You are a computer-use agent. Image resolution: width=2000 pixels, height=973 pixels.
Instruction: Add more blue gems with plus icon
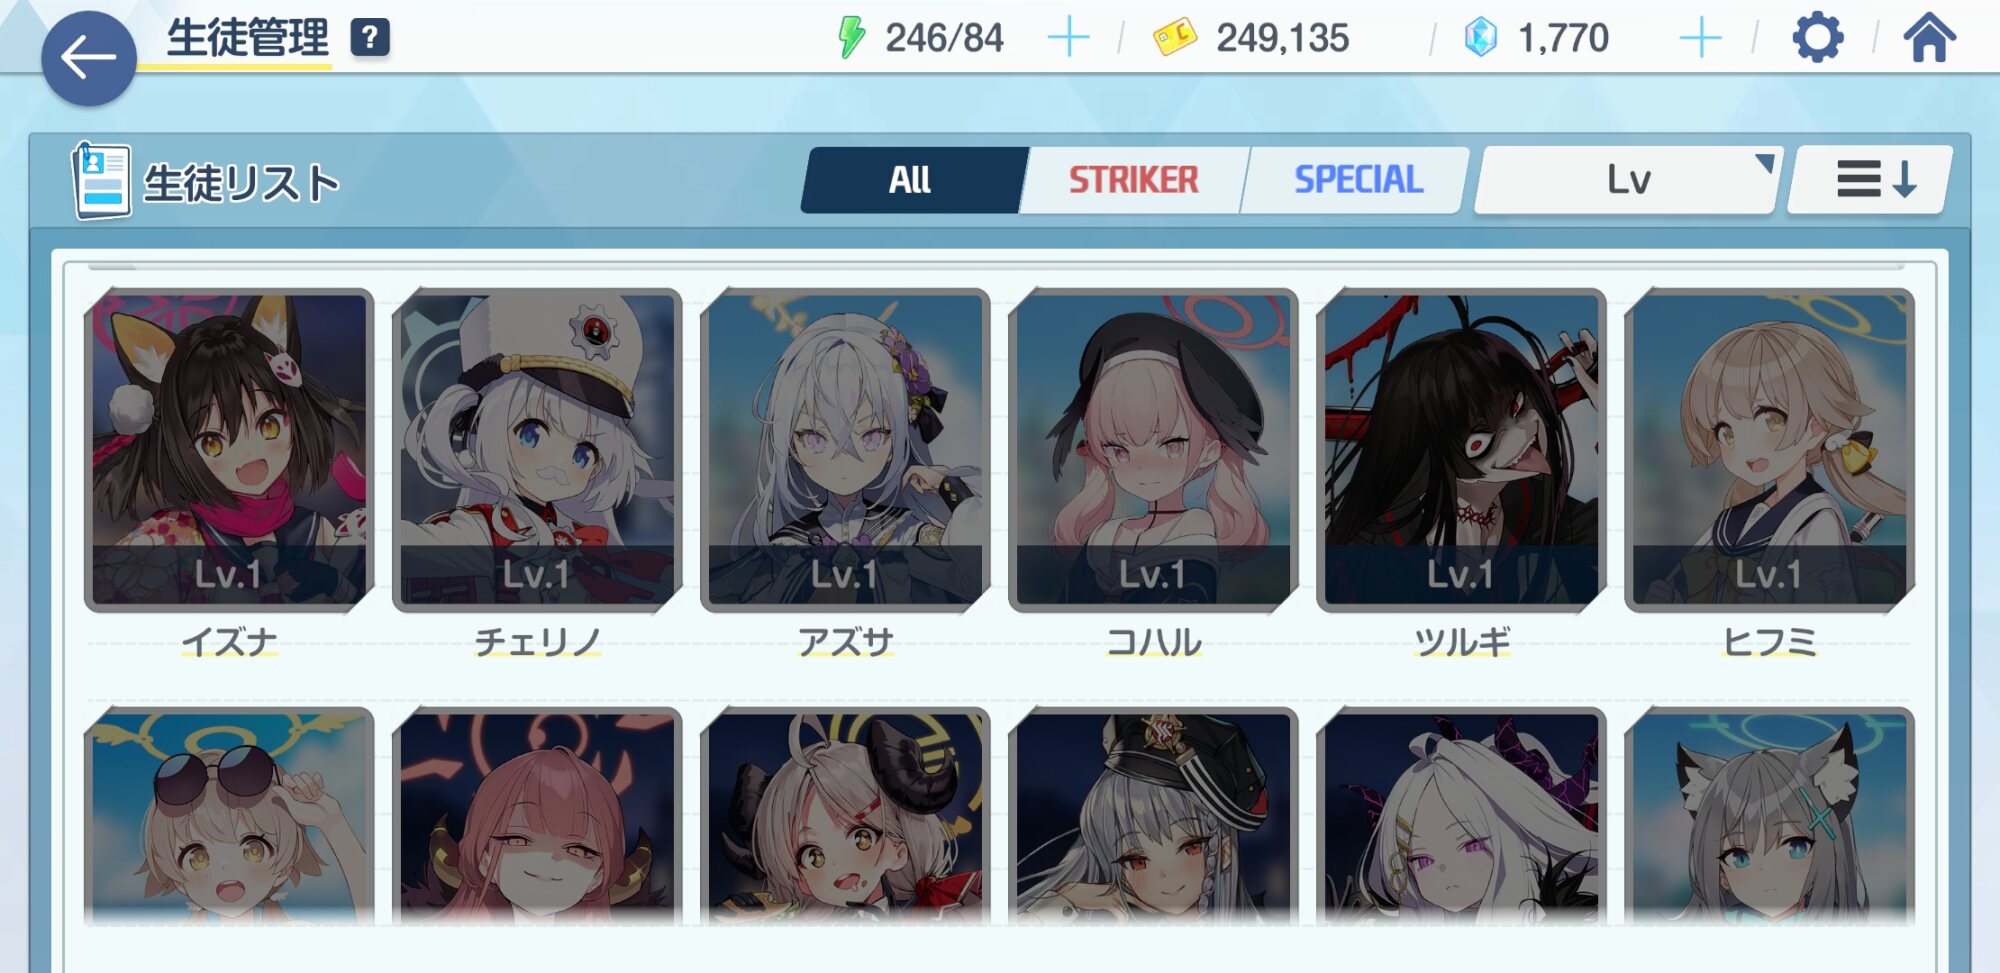point(1700,38)
